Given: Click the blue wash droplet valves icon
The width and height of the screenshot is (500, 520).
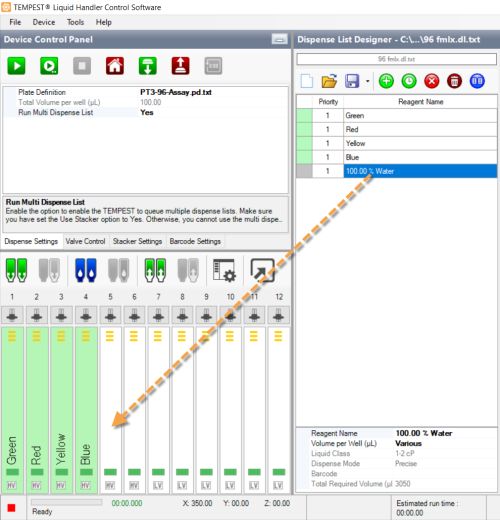Looking at the screenshot, I should tap(86, 270).
